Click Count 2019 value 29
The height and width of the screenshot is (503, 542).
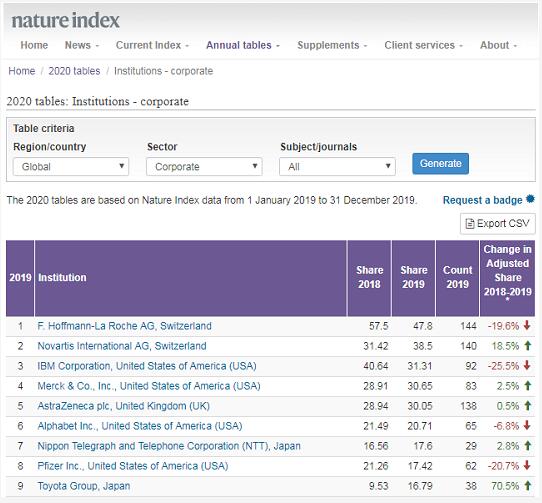(470, 446)
